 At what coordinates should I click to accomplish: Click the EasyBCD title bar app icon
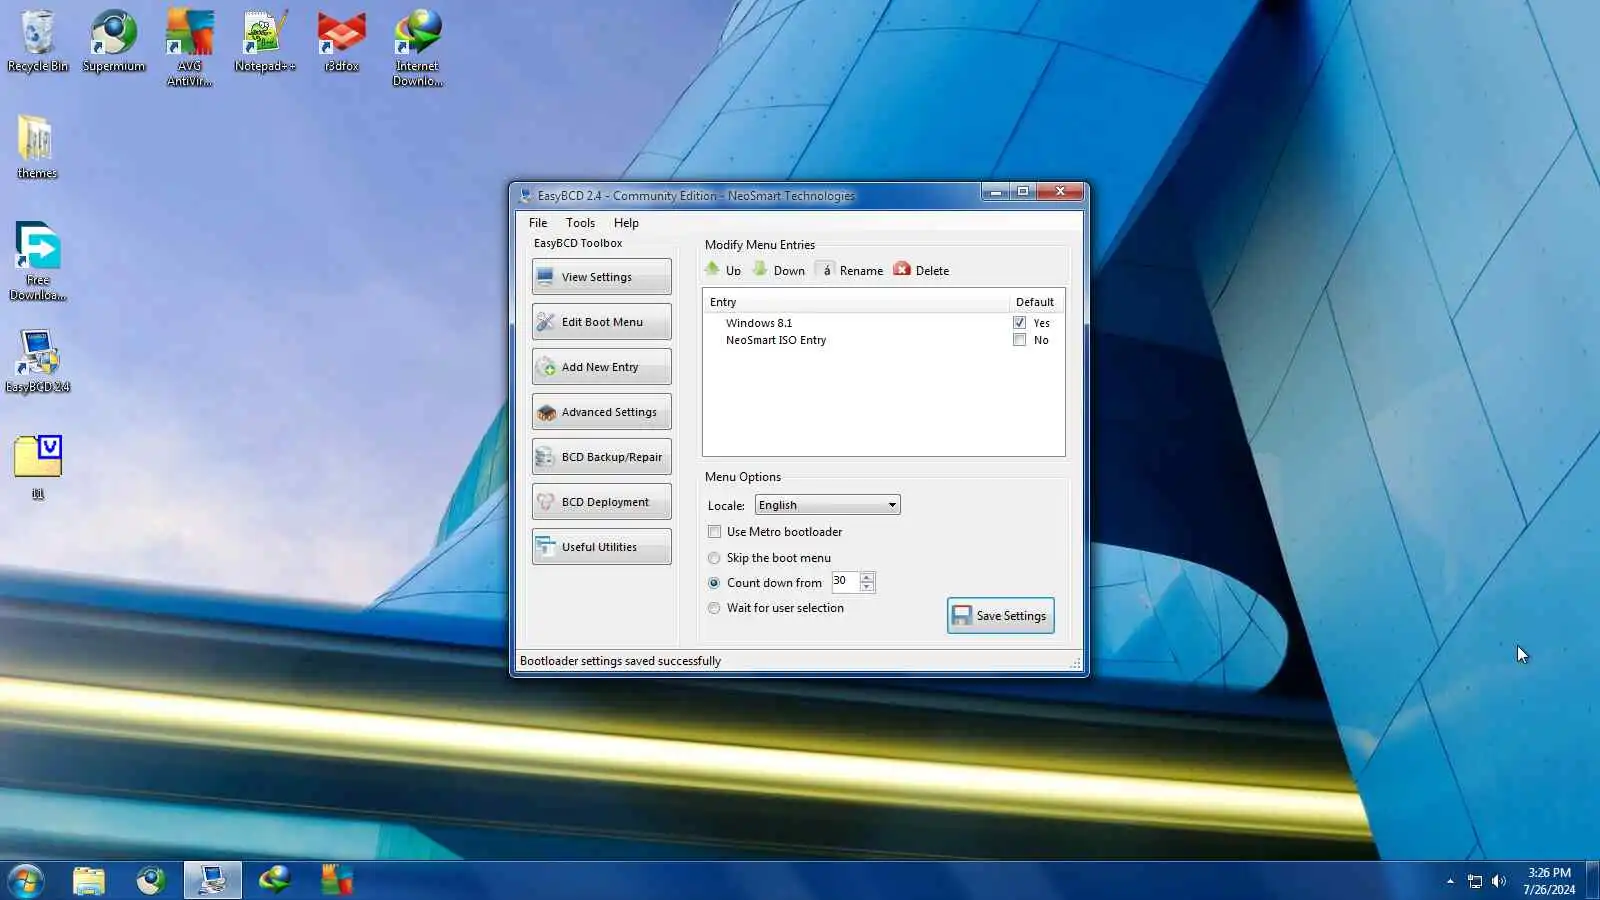pos(525,196)
